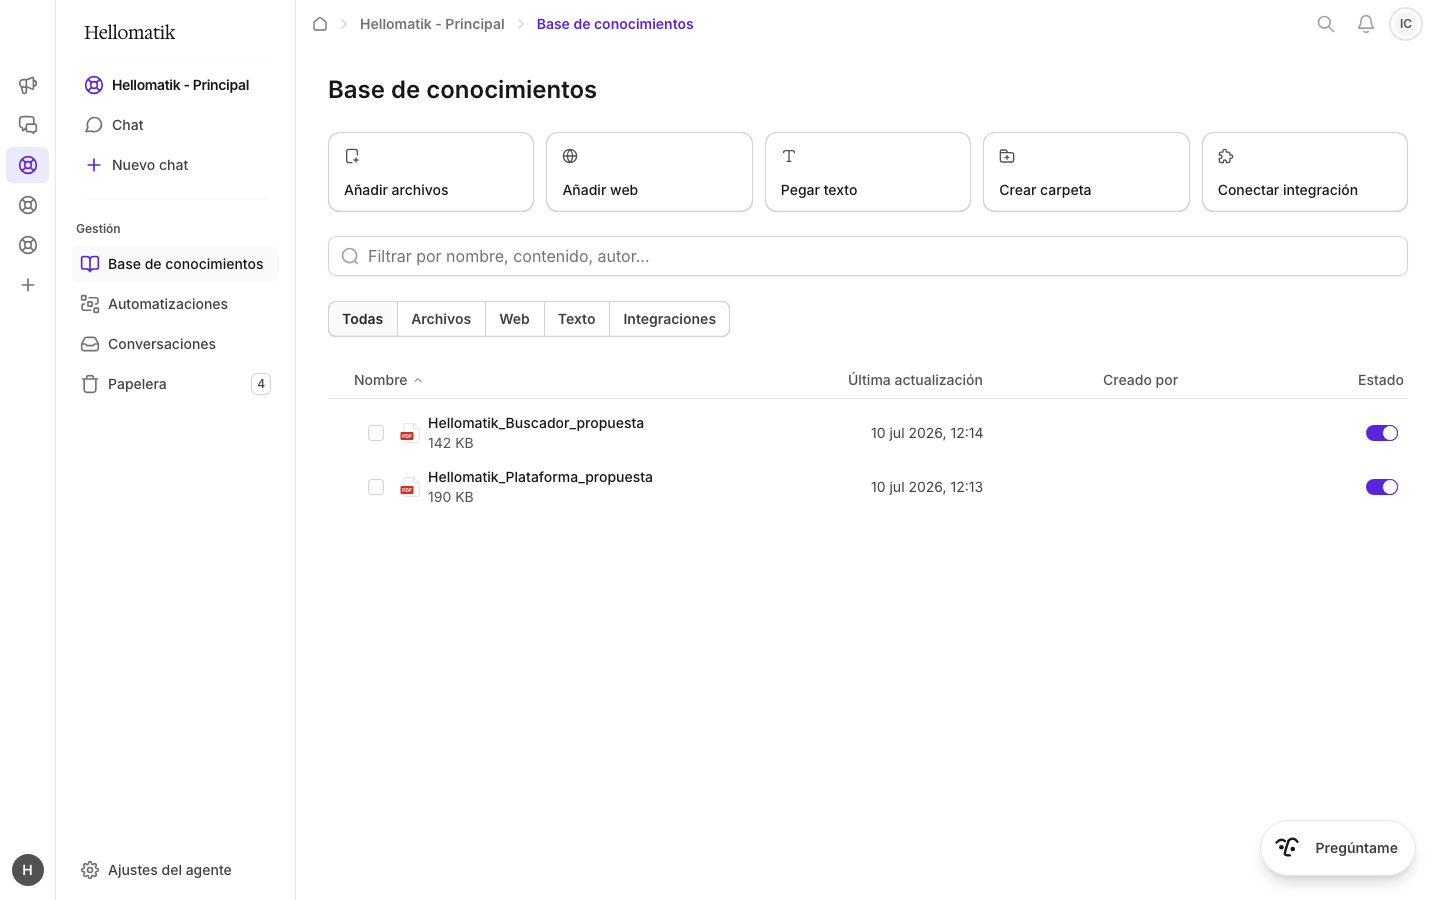Click Añadir web card
The width and height of the screenshot is (1440, 900).
click(x=649, y=172)
